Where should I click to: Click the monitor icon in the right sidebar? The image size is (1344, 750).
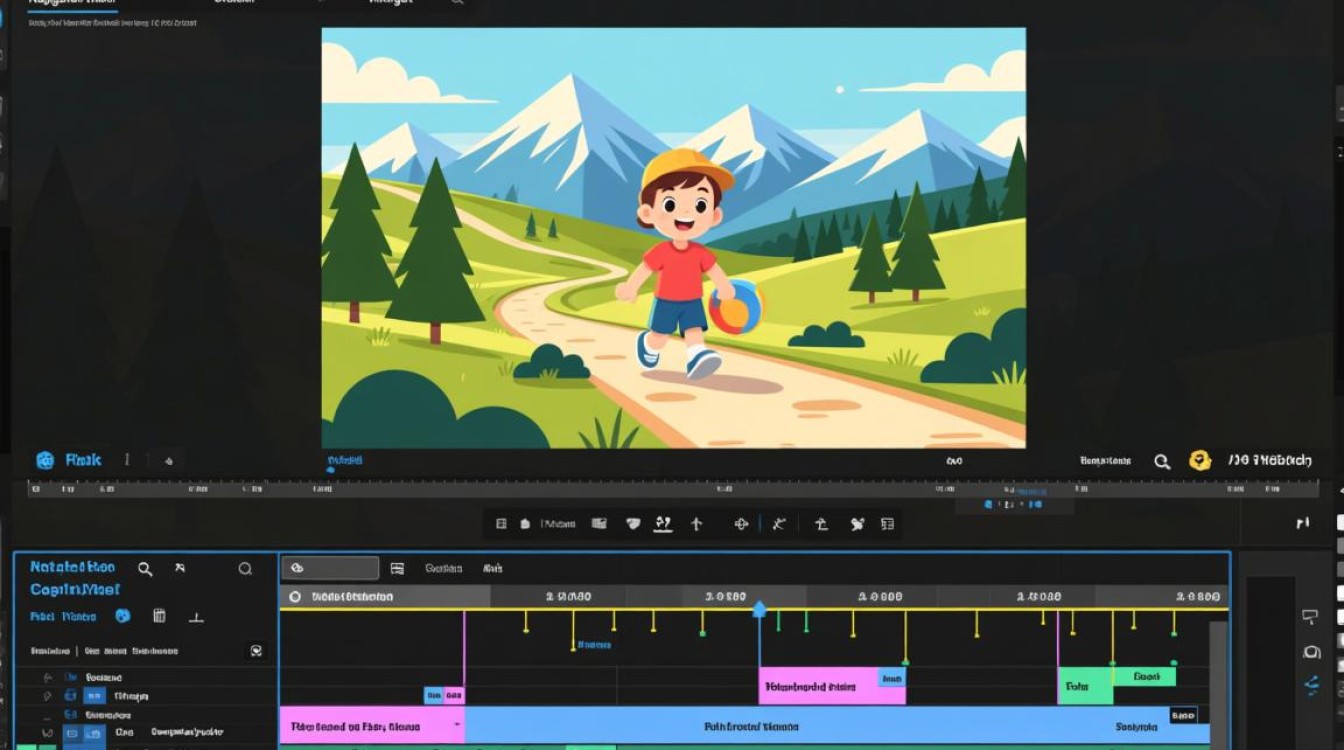coord(1311,617)
